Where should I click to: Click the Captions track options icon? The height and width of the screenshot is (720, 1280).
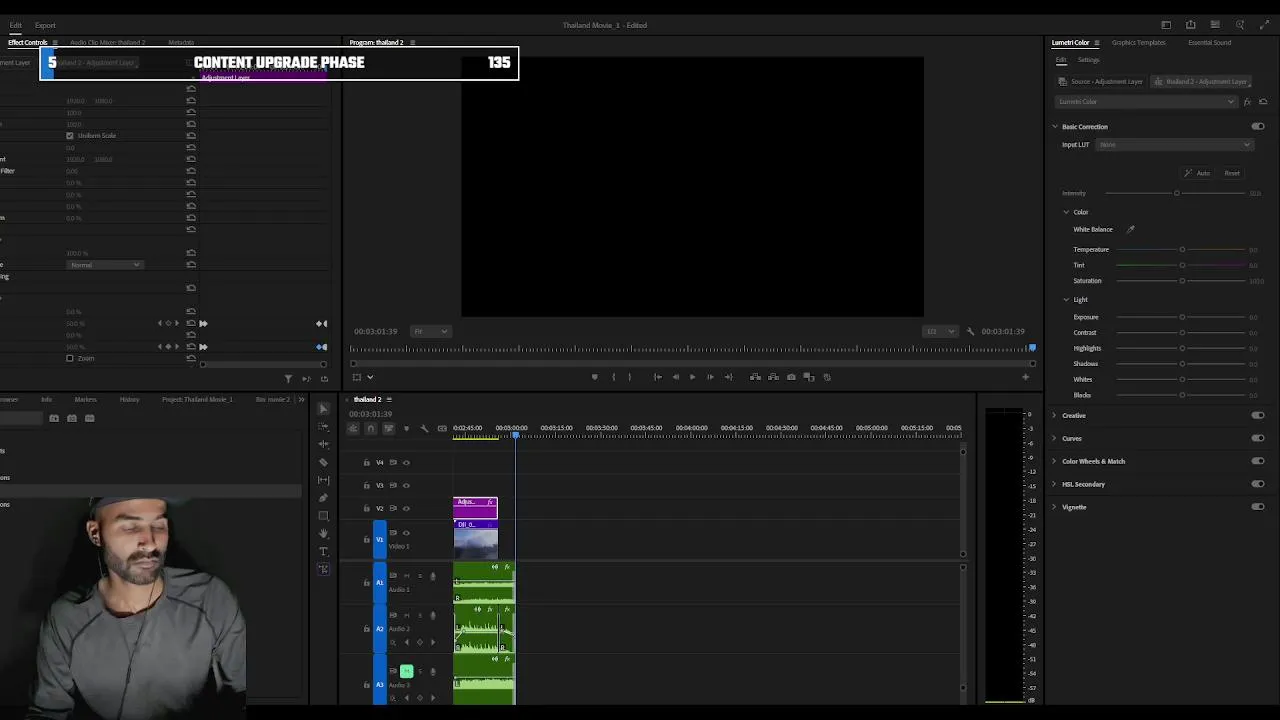[x=442, y=429]
